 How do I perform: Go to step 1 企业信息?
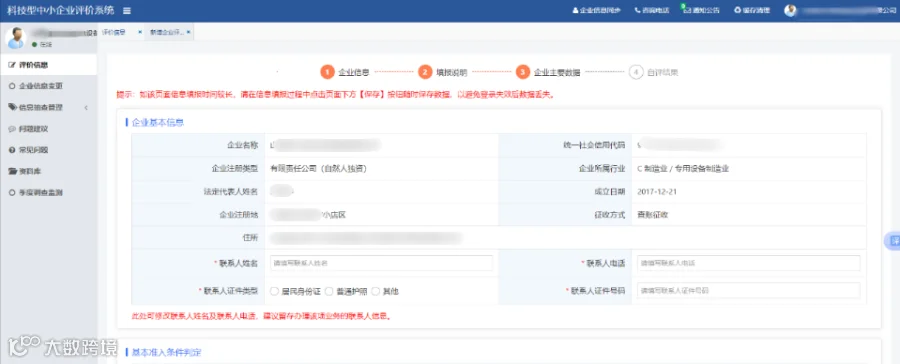pos(344,72)
